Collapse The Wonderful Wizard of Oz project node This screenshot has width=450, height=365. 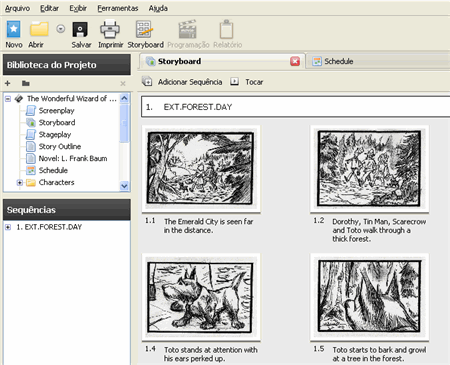[8, 99]
